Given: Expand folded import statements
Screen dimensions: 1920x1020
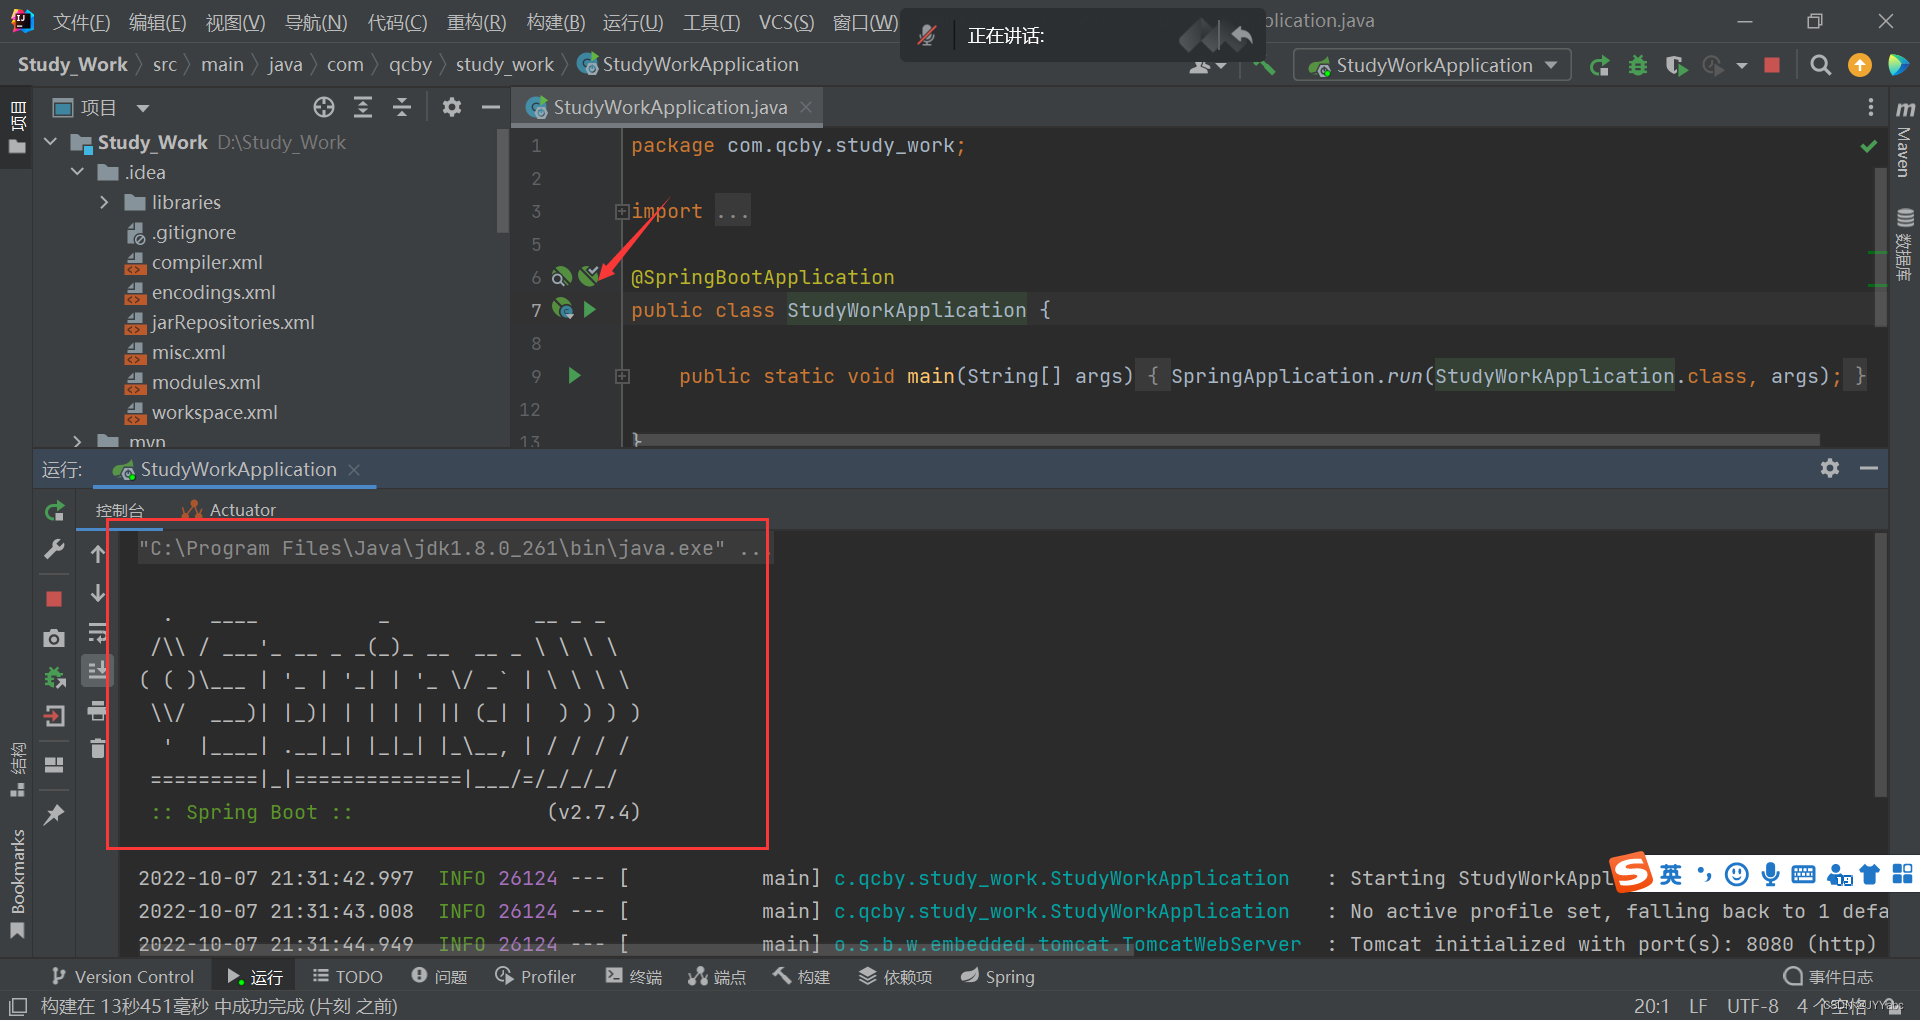Looking at the screenshot, I should tap(621, 211).
